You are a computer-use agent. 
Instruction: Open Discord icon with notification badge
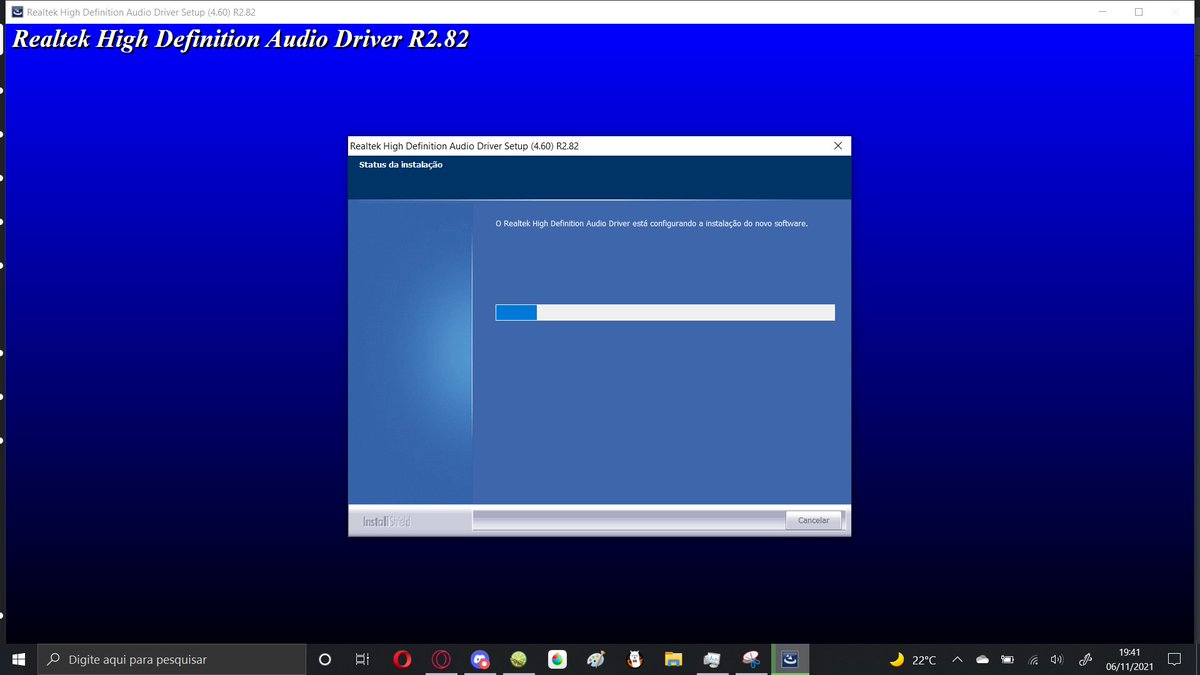tap(480, 660)
